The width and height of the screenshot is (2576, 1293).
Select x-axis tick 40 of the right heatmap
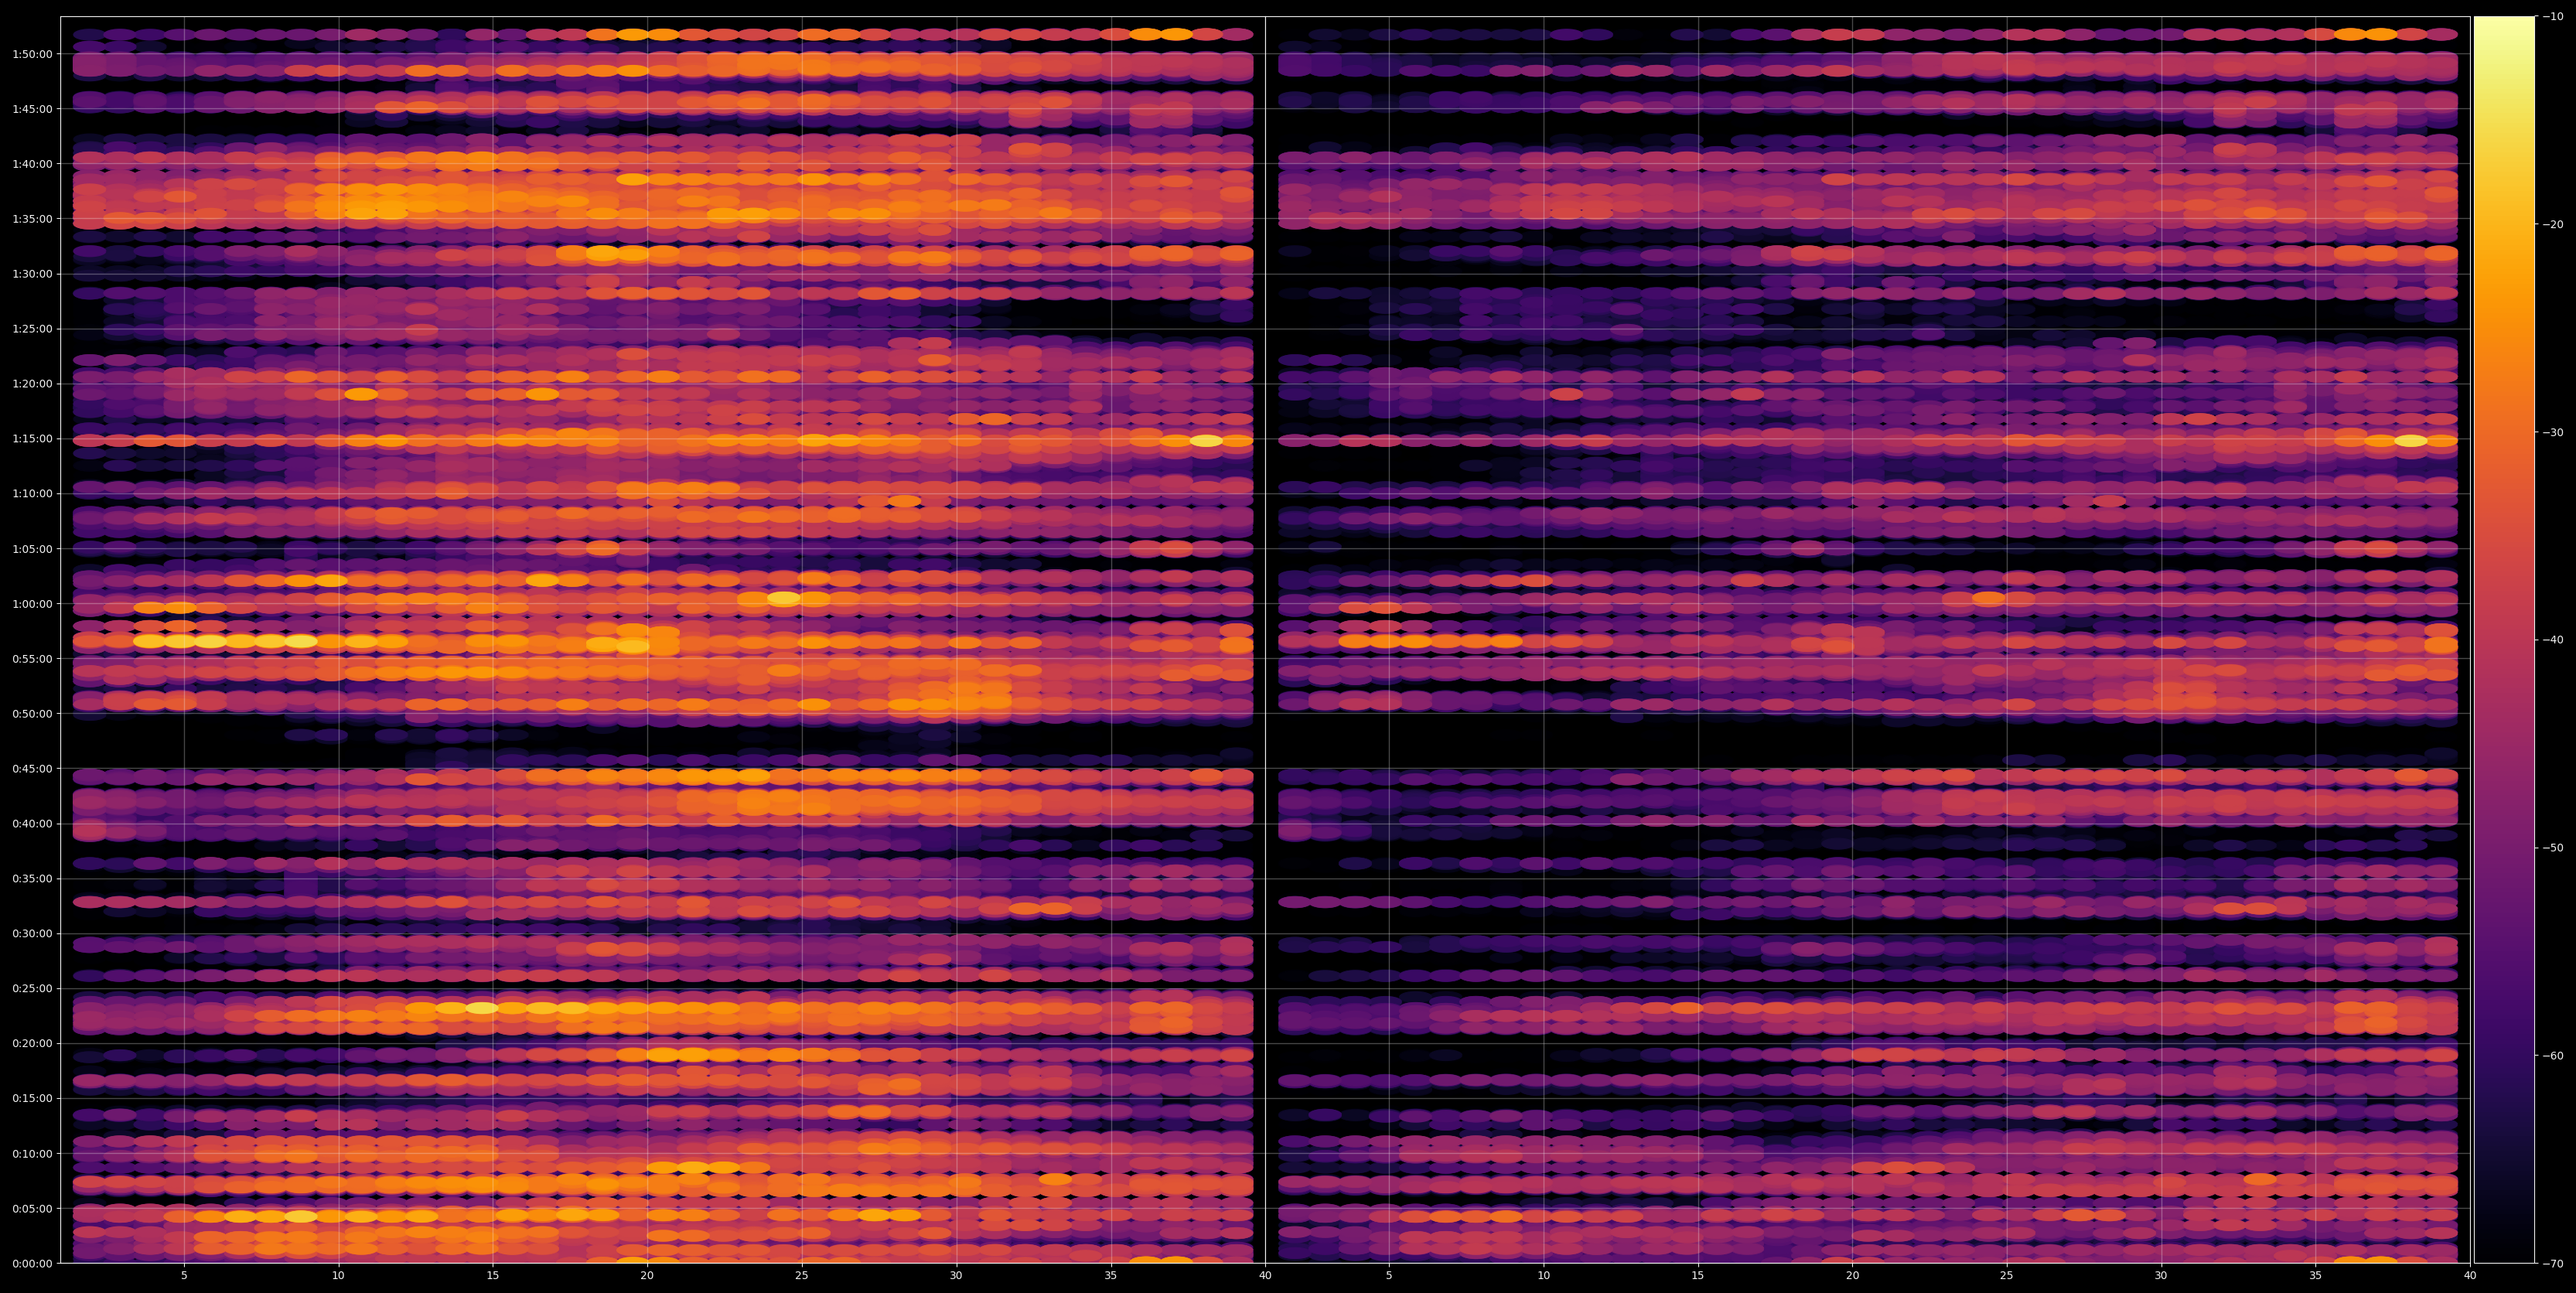(x=2470, y=1276)
